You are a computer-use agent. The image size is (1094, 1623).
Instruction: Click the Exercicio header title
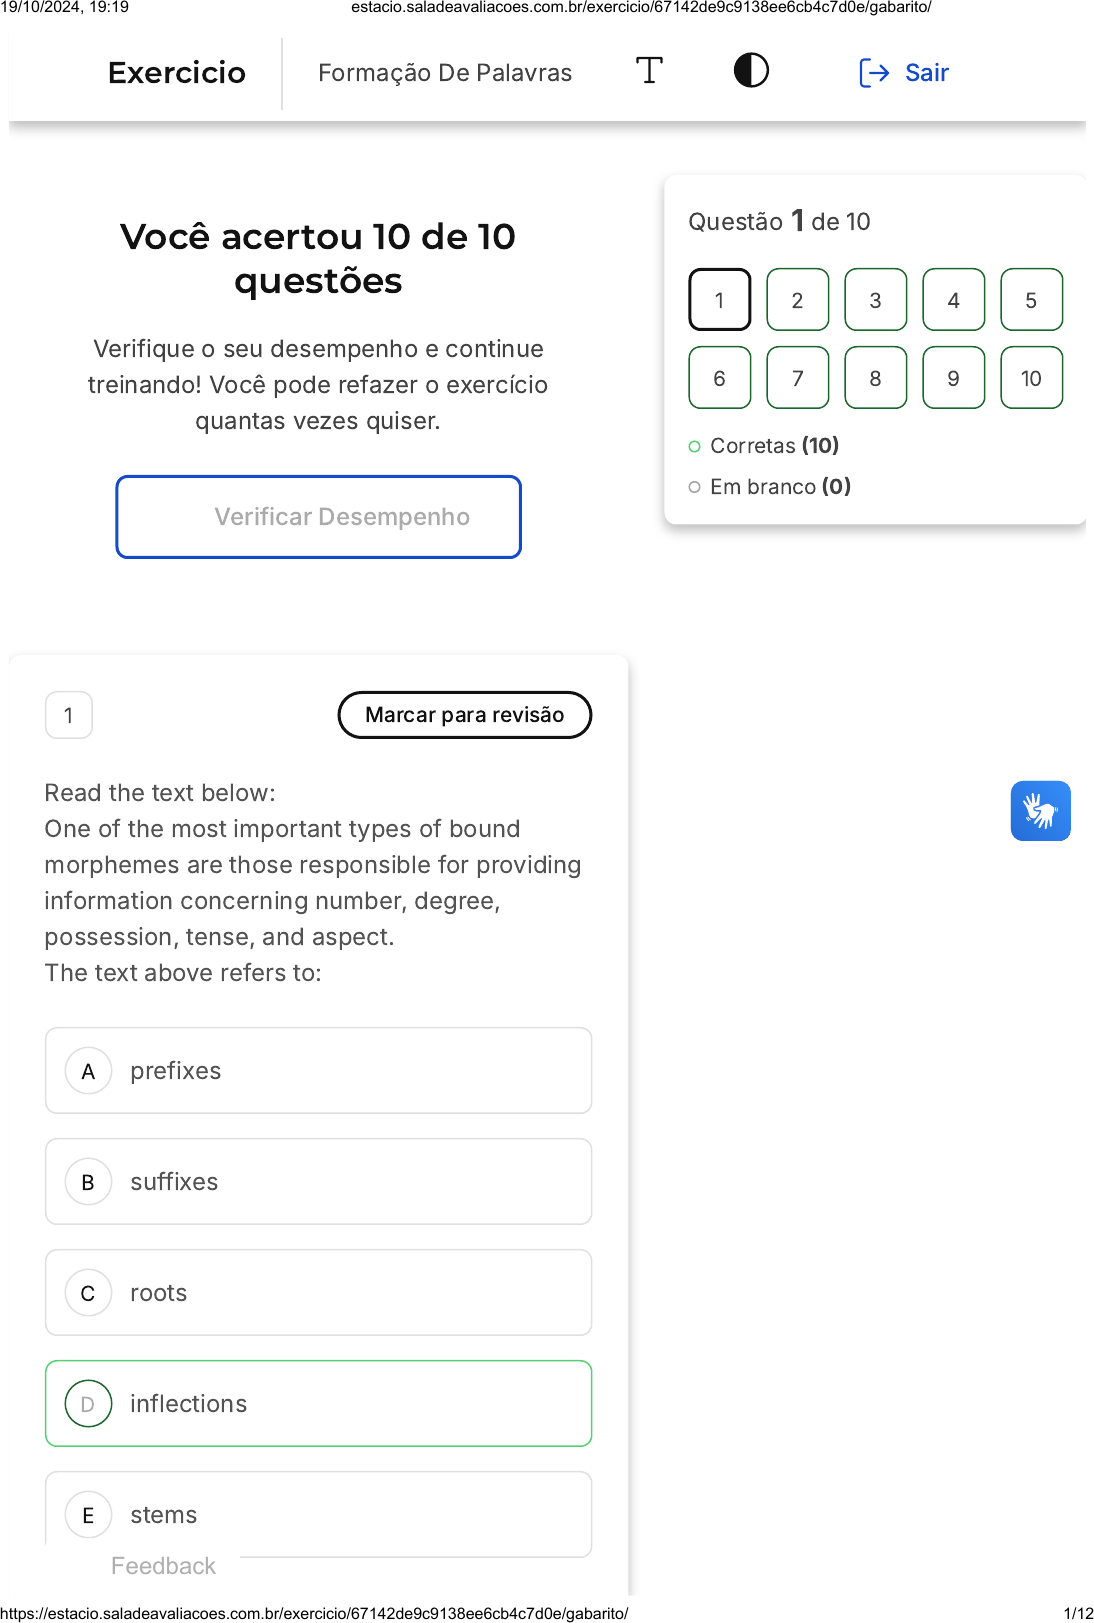click(177, 73)
